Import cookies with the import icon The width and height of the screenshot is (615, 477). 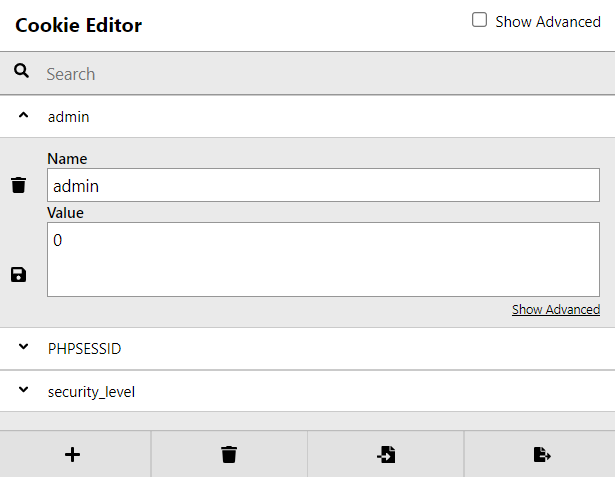386,455
